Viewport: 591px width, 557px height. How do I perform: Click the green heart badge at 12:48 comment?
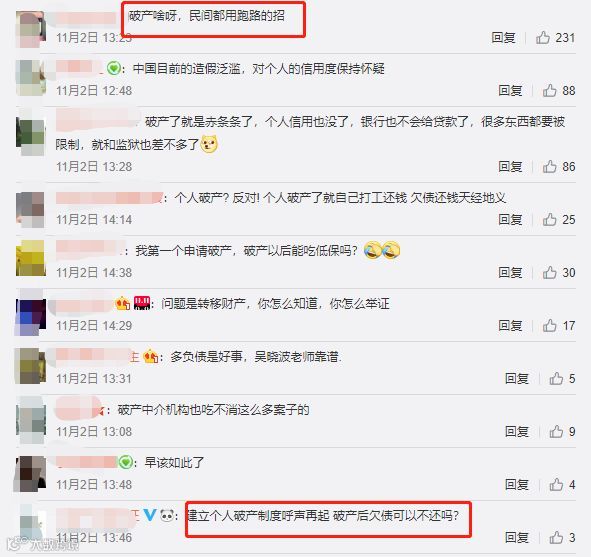tap(113, 69)
